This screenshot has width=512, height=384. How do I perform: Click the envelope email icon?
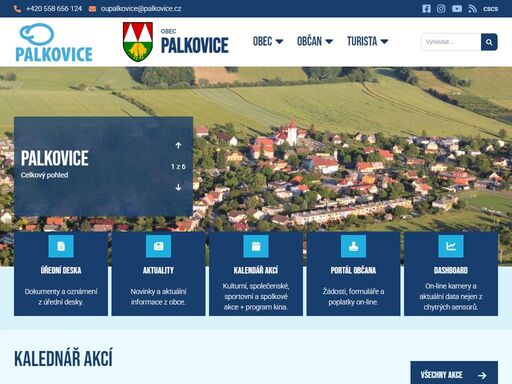click(92, 9)
